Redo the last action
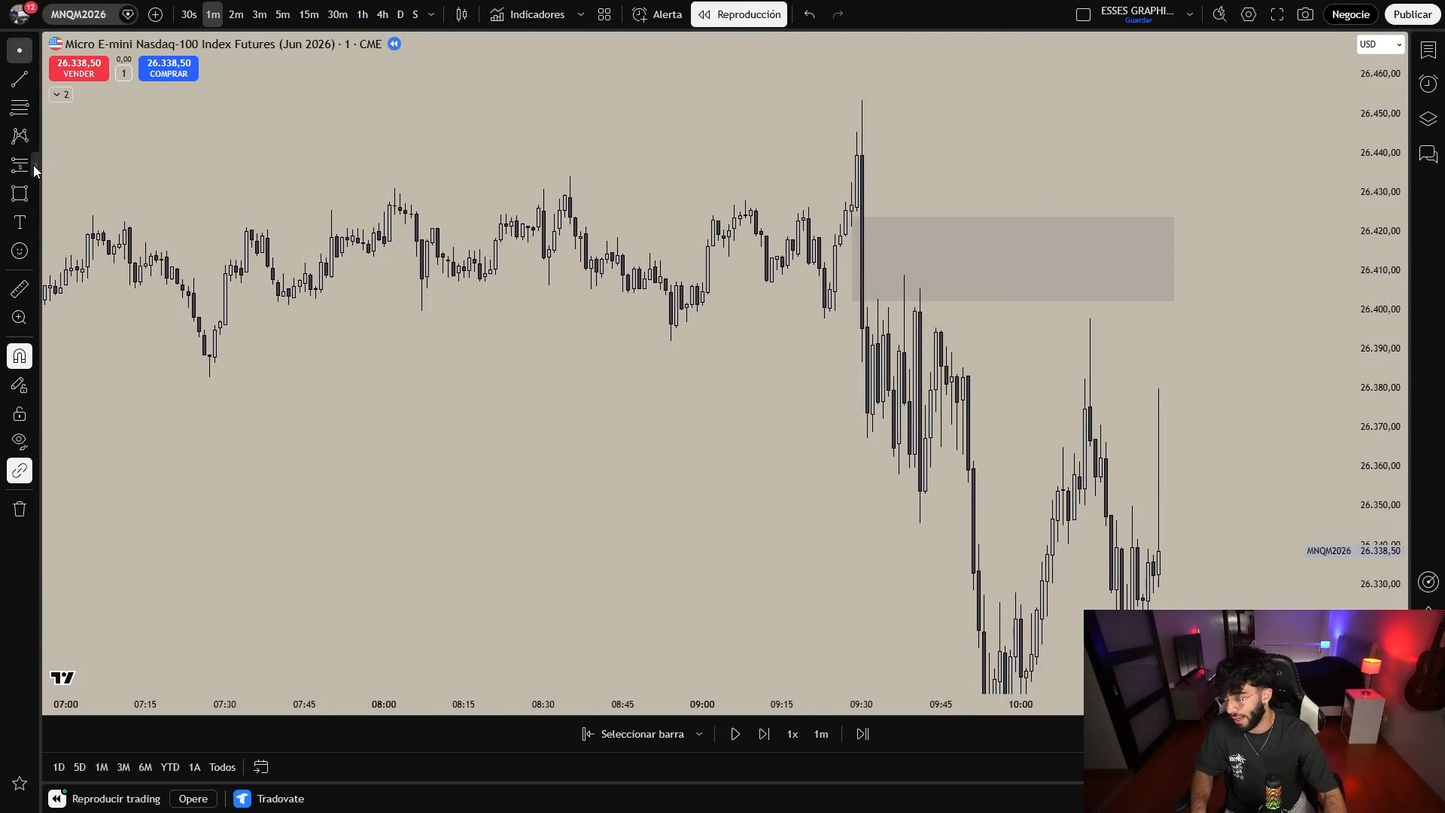 tap(838, 15)
